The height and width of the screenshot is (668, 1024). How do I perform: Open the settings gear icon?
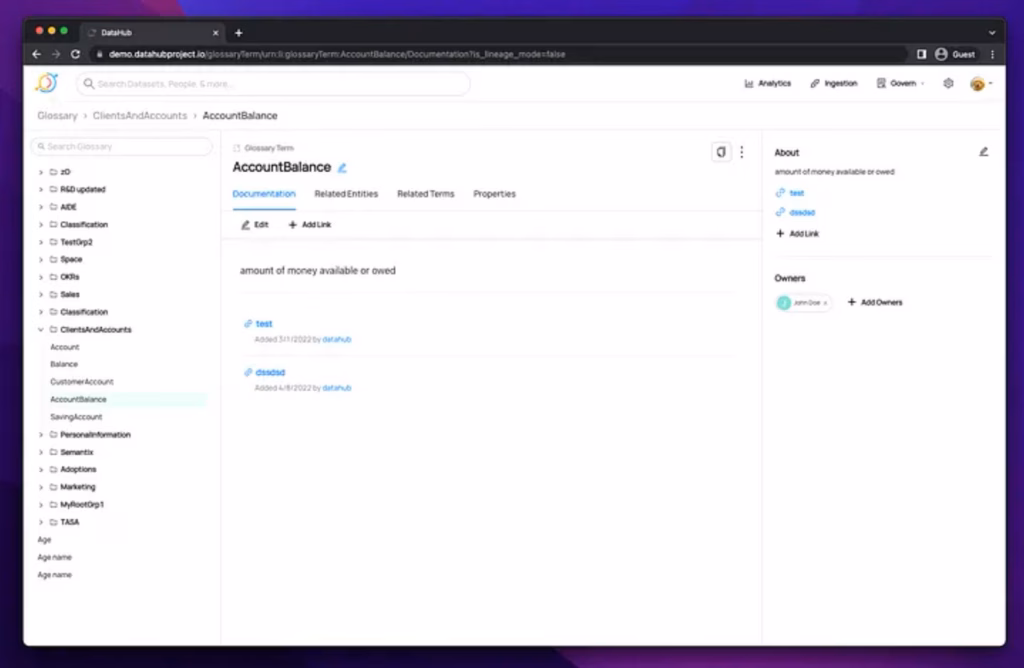[948, 84]
